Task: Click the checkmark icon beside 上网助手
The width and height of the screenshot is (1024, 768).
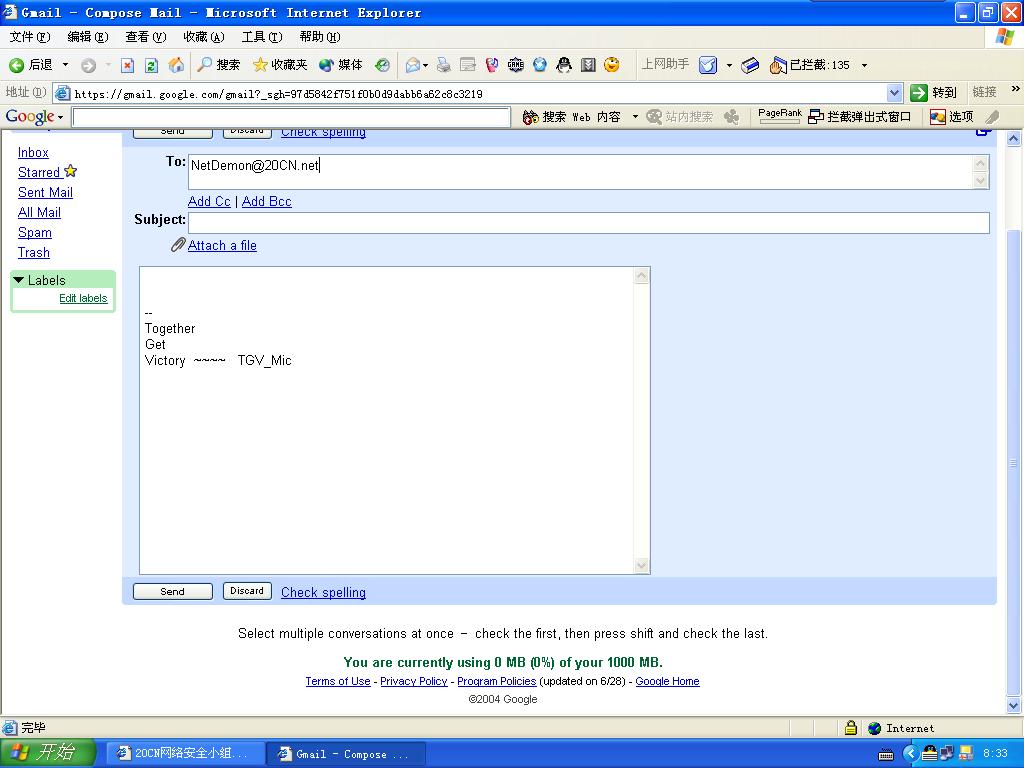Action: point(708,65)
